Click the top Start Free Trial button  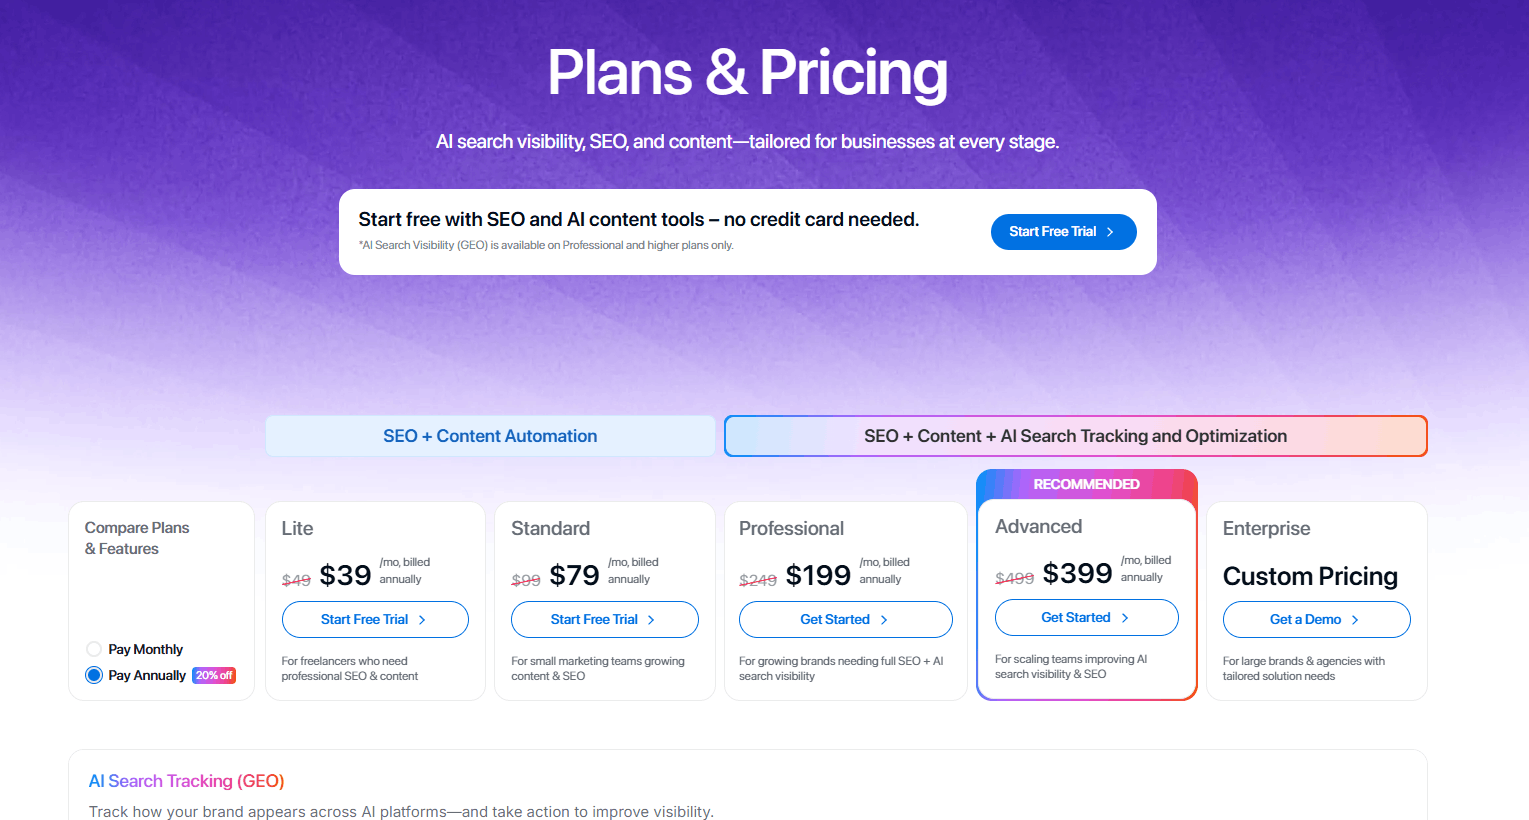pos(1062,232)
